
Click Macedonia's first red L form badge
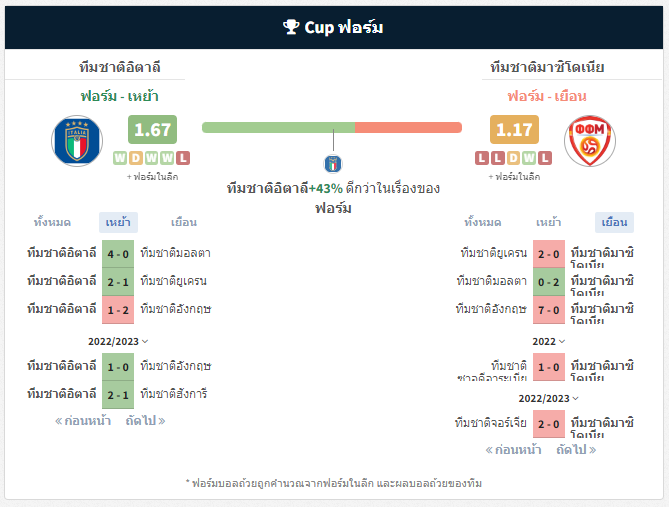coord(482,158)
